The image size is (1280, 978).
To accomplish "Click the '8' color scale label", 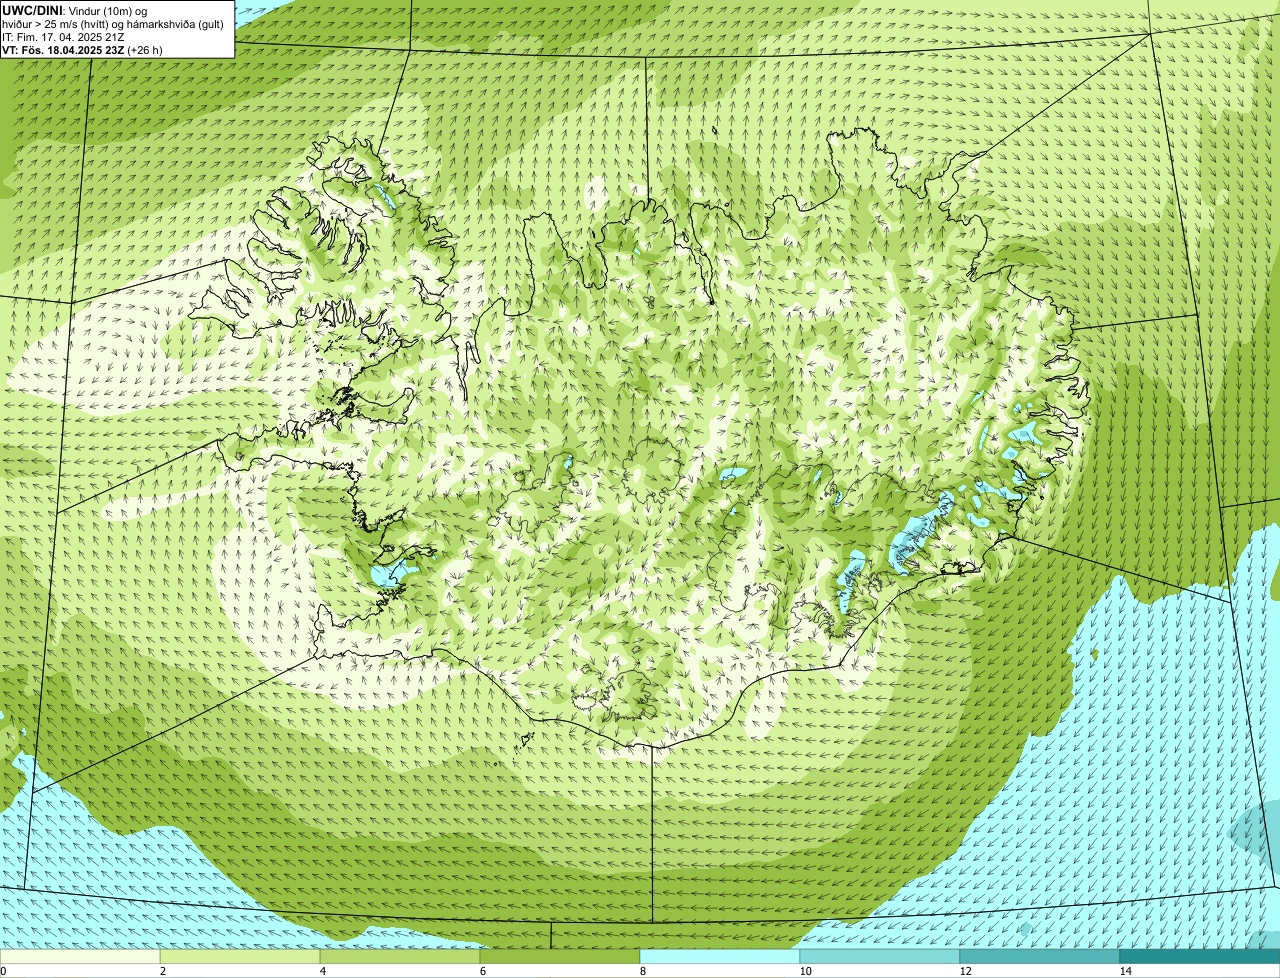I will (642, 971).
